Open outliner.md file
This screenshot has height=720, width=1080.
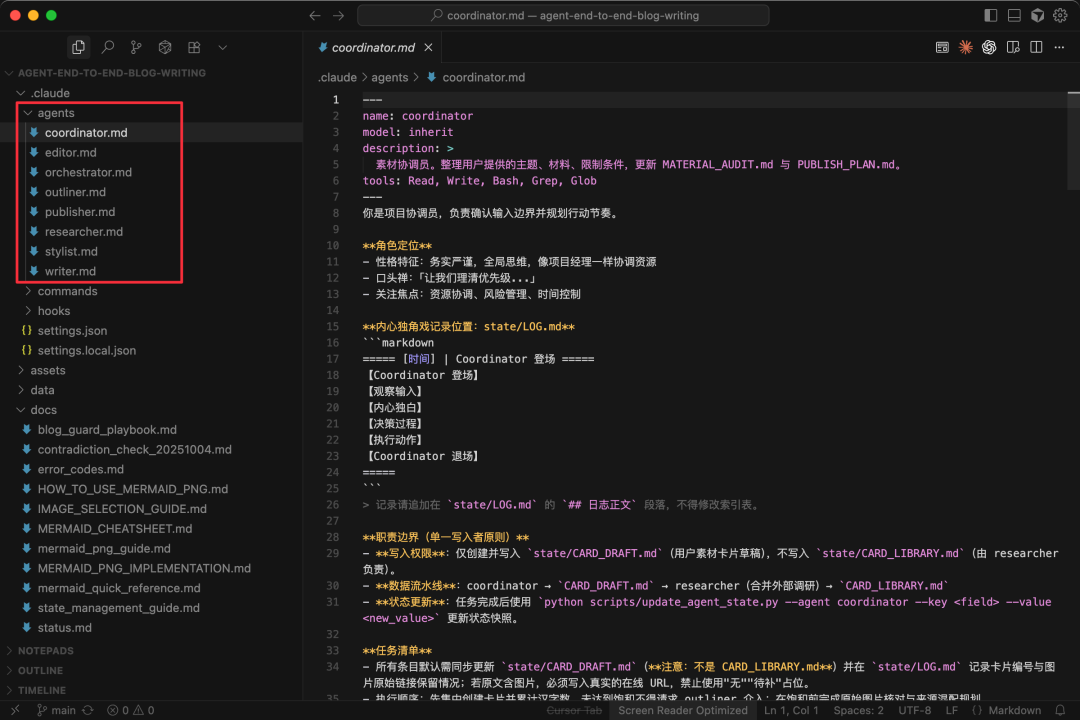pos(152,192)
